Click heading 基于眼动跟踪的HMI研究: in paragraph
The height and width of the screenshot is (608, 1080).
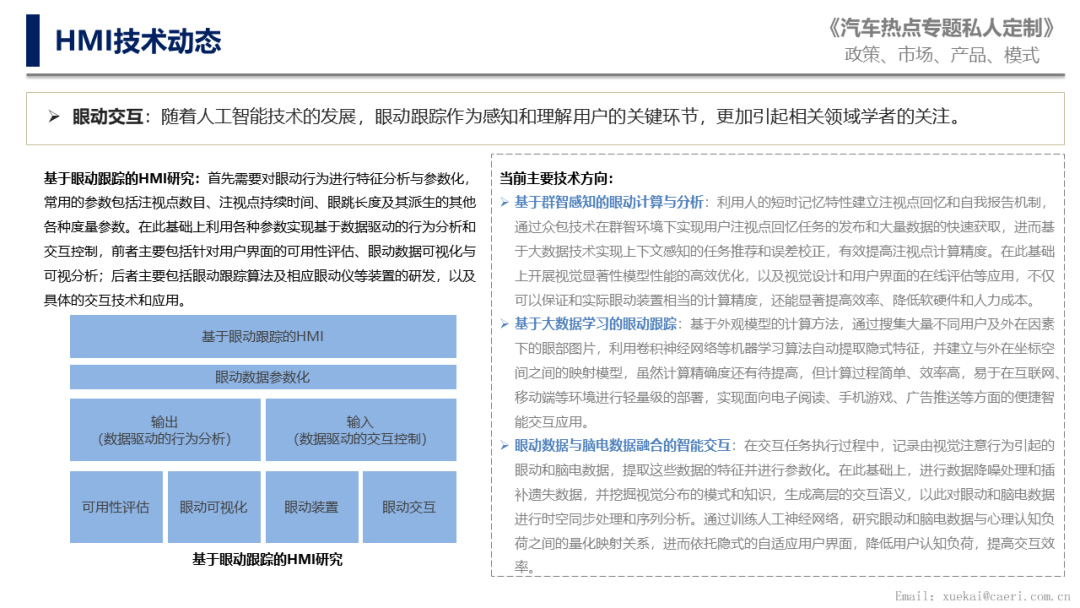coord(122,178)
